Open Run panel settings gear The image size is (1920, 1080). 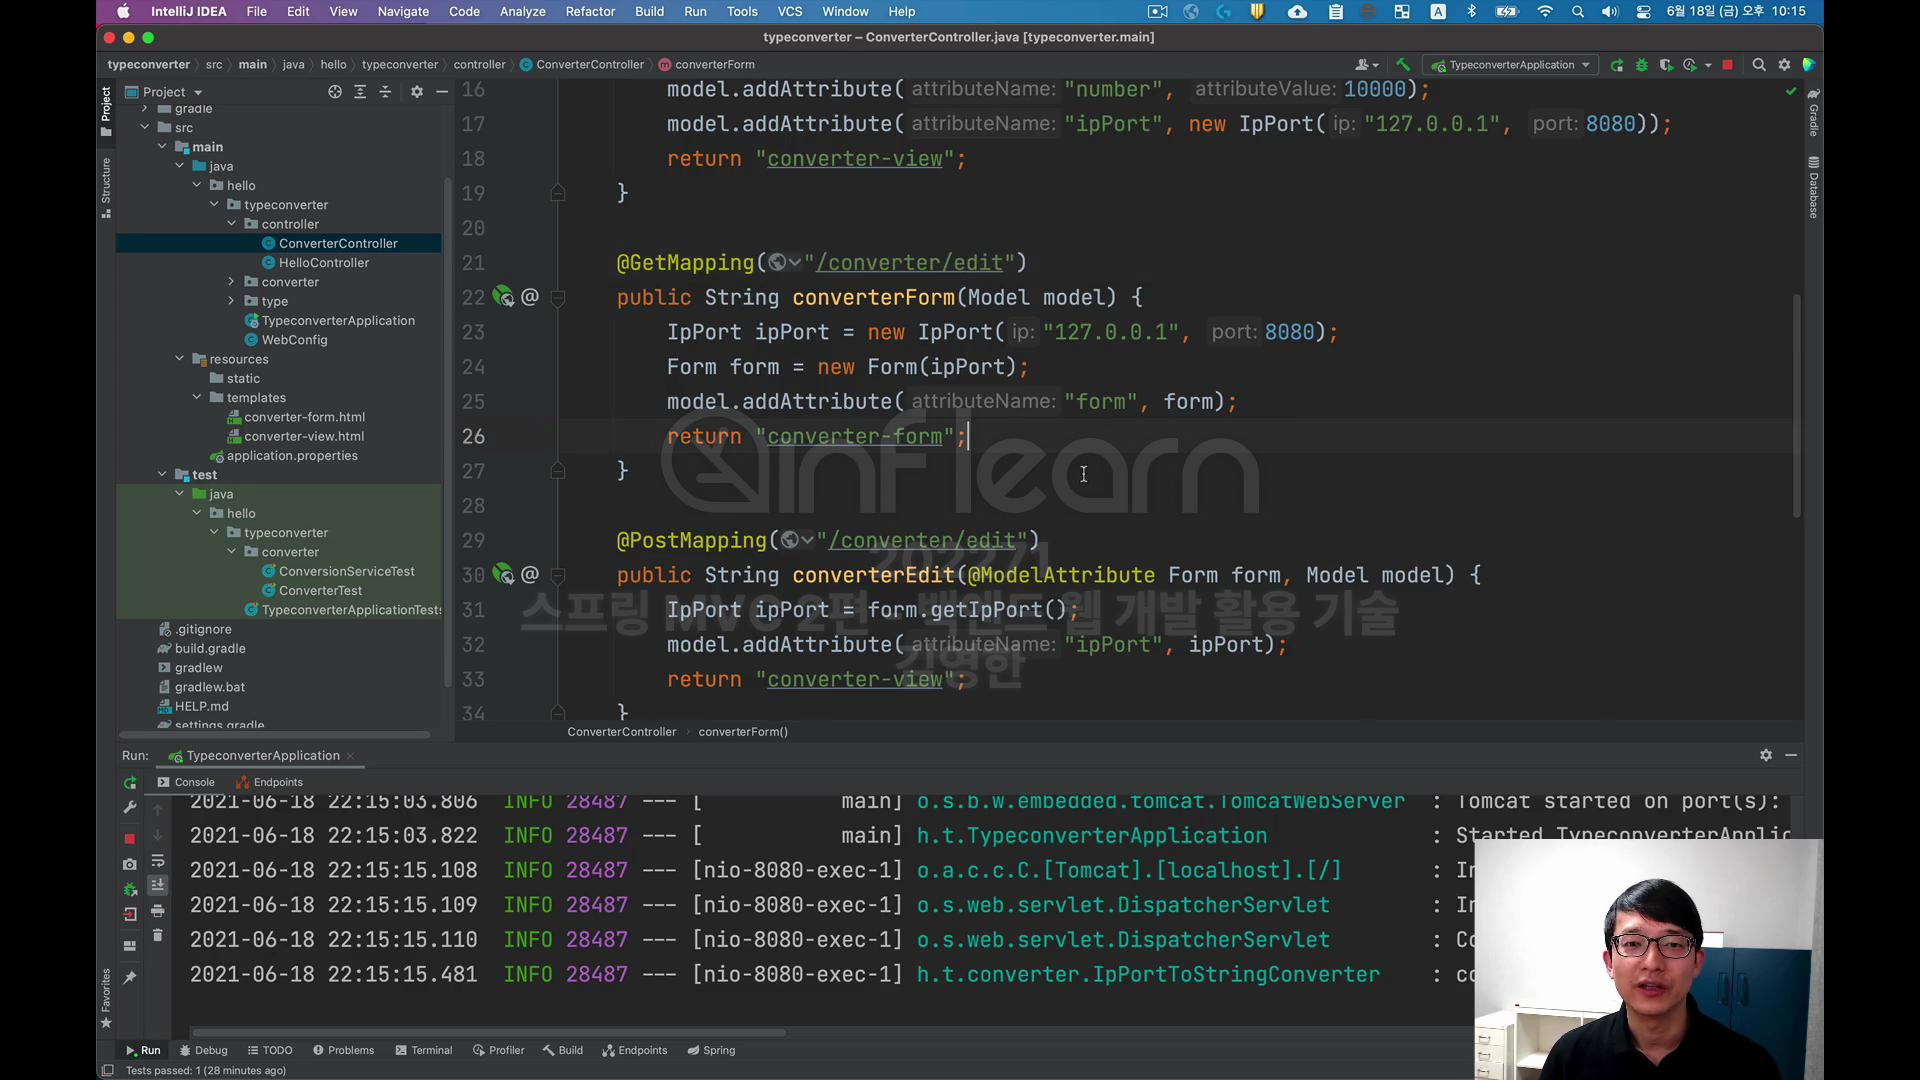[1766, 756]
